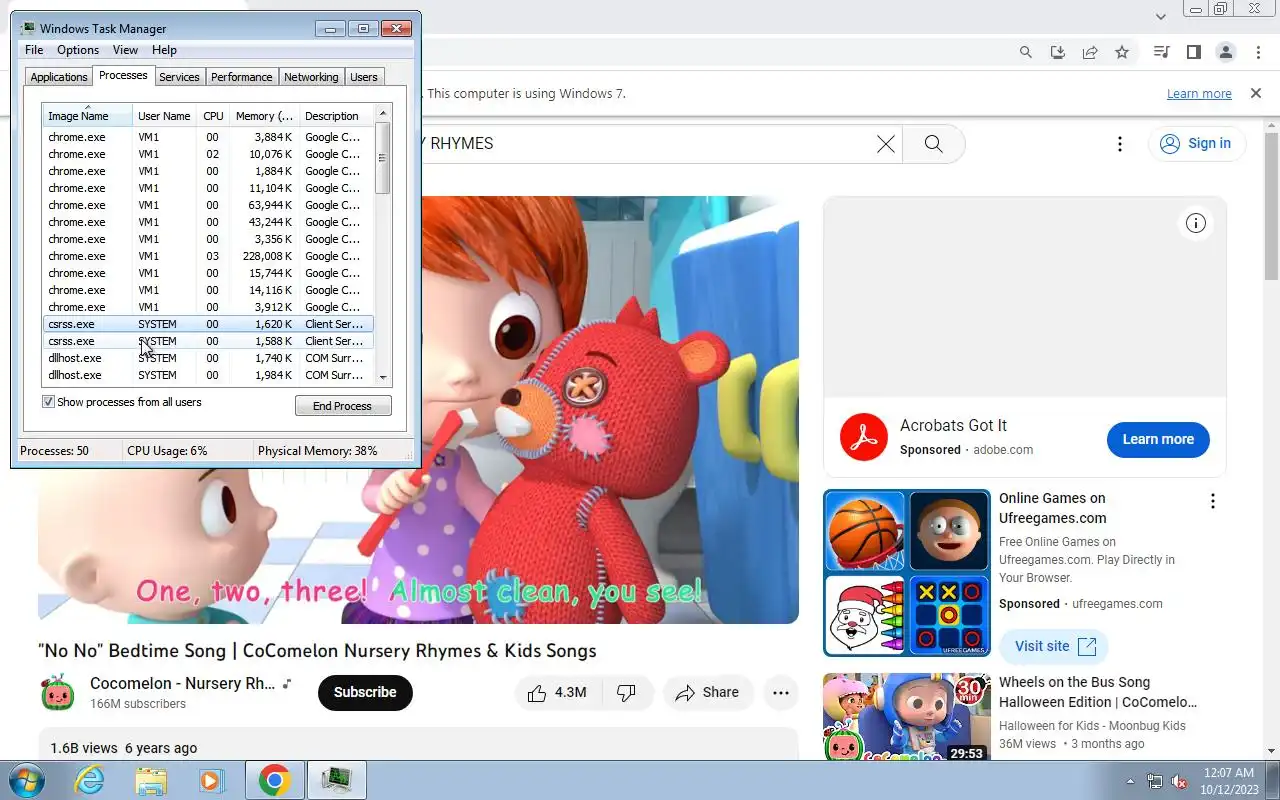
Task: Switch to Chrome in the taskbar
Action: point(274,780)
